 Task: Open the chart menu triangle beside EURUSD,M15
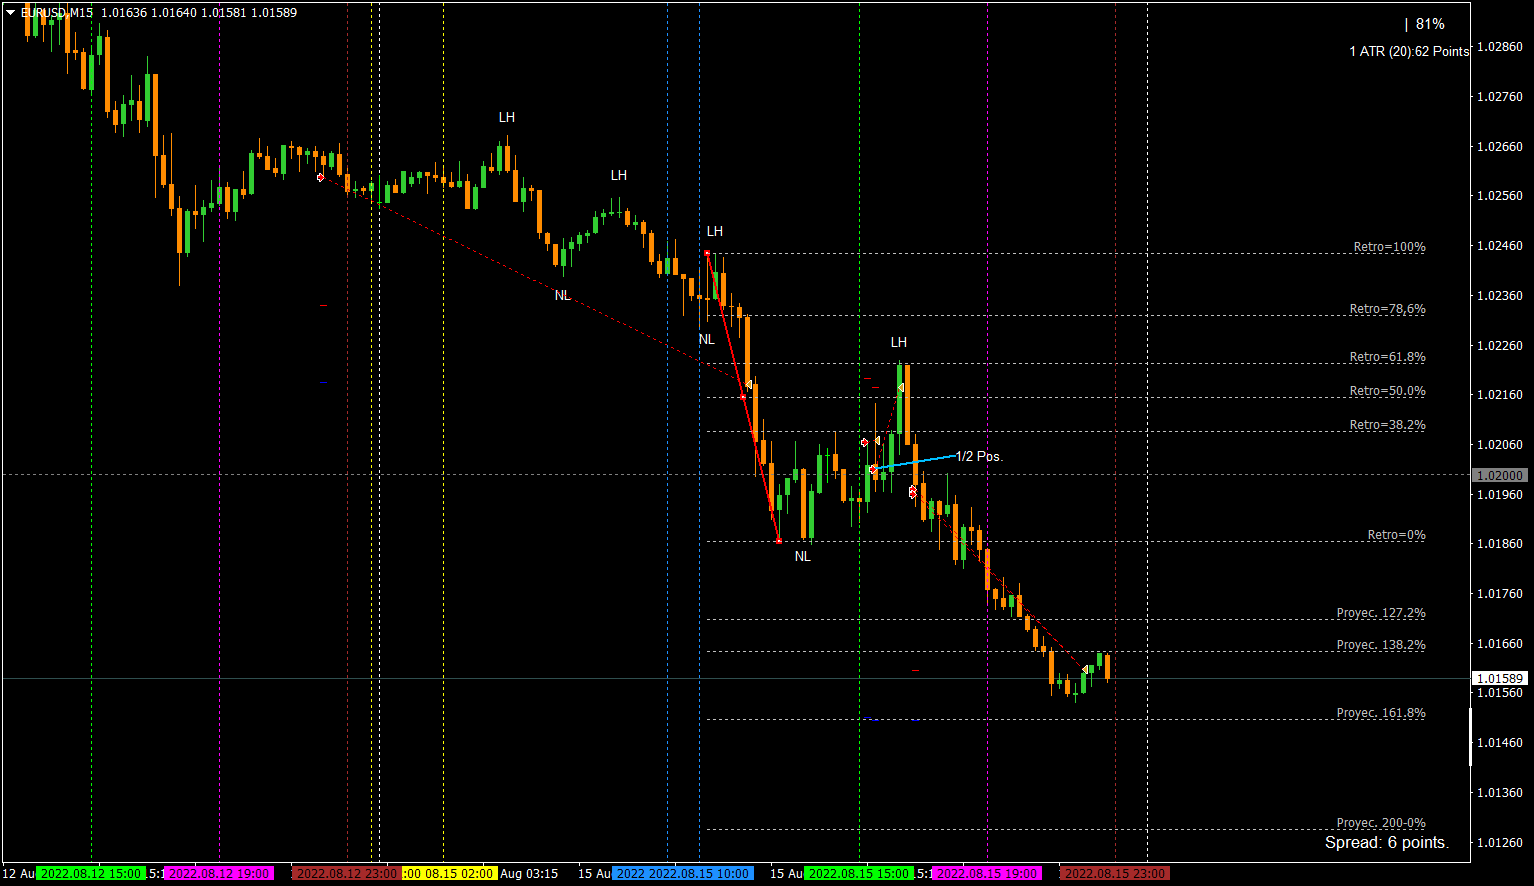(x=11, y=13)
